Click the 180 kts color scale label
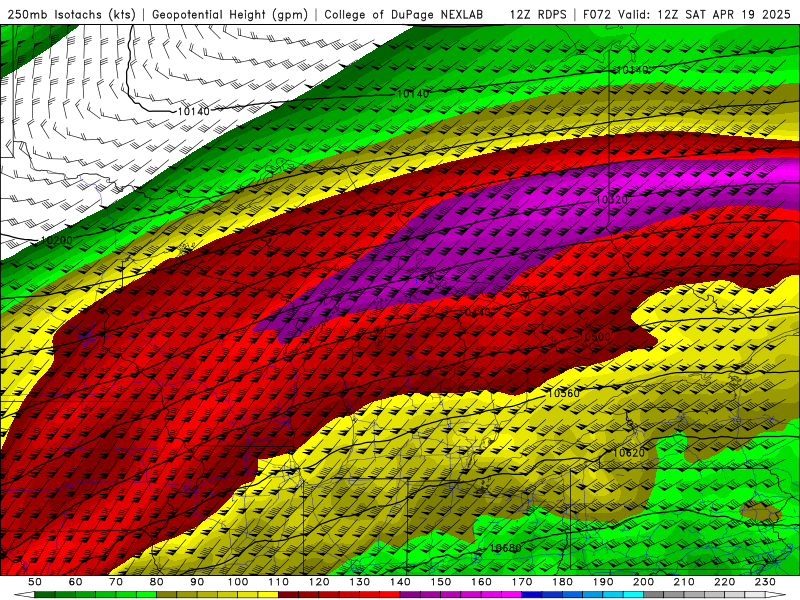 (563, 582)
